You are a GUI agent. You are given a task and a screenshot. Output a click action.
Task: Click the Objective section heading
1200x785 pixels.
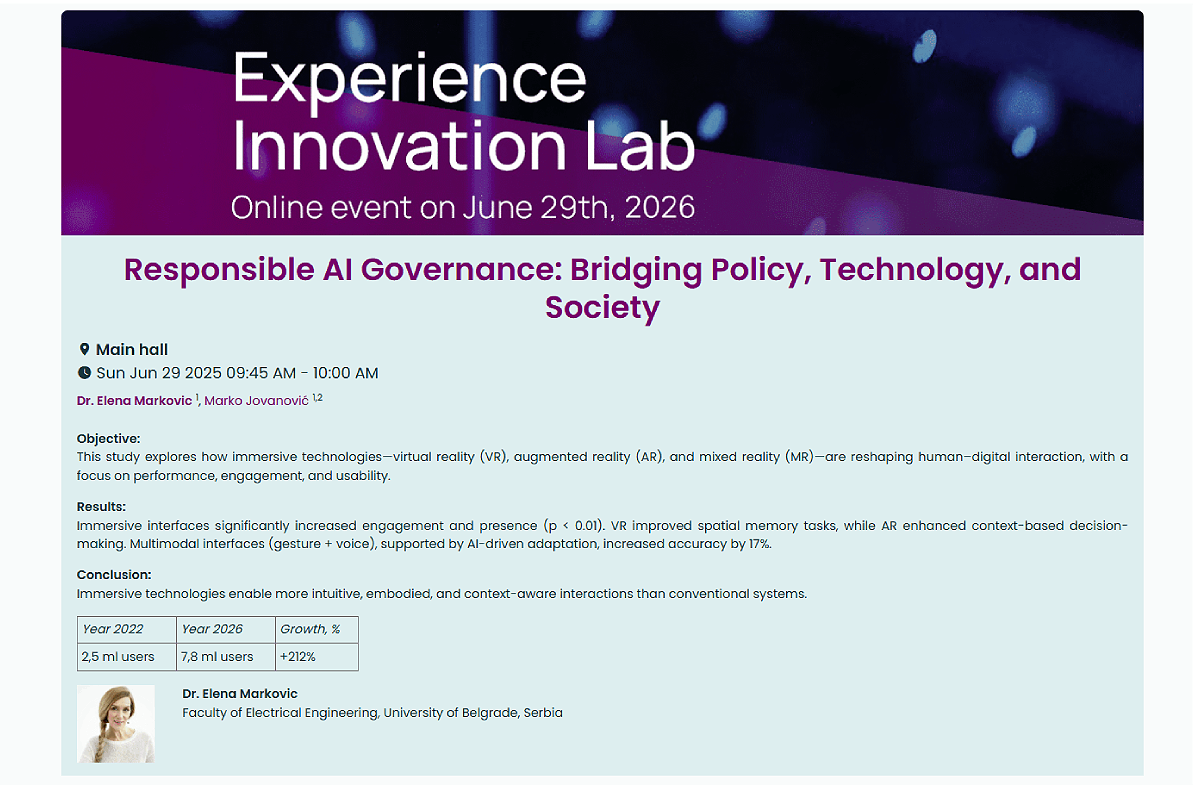(109, 438)
